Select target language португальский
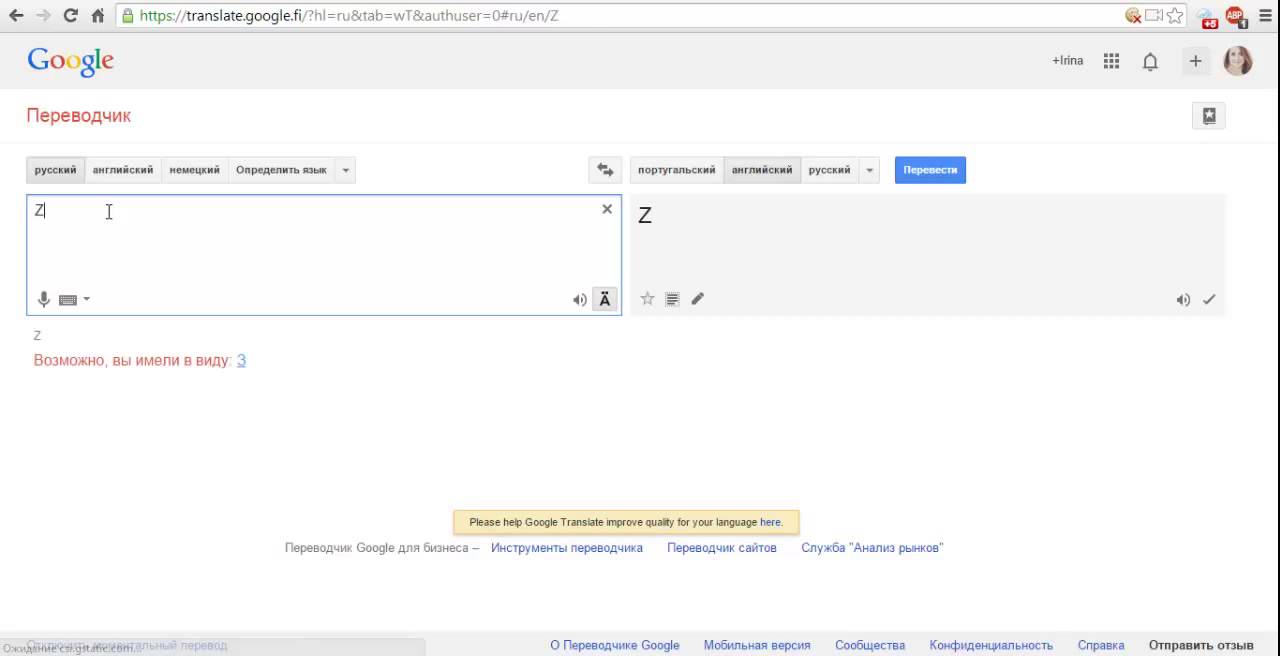 (677, 170)
